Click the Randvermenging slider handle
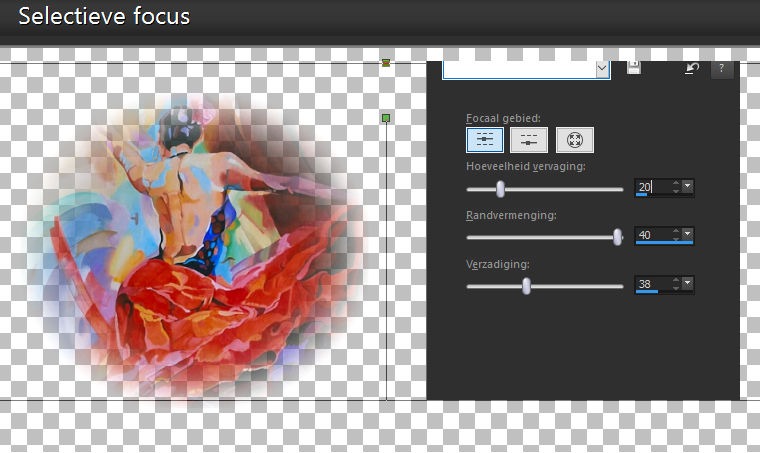 click(x=618, y=237)
